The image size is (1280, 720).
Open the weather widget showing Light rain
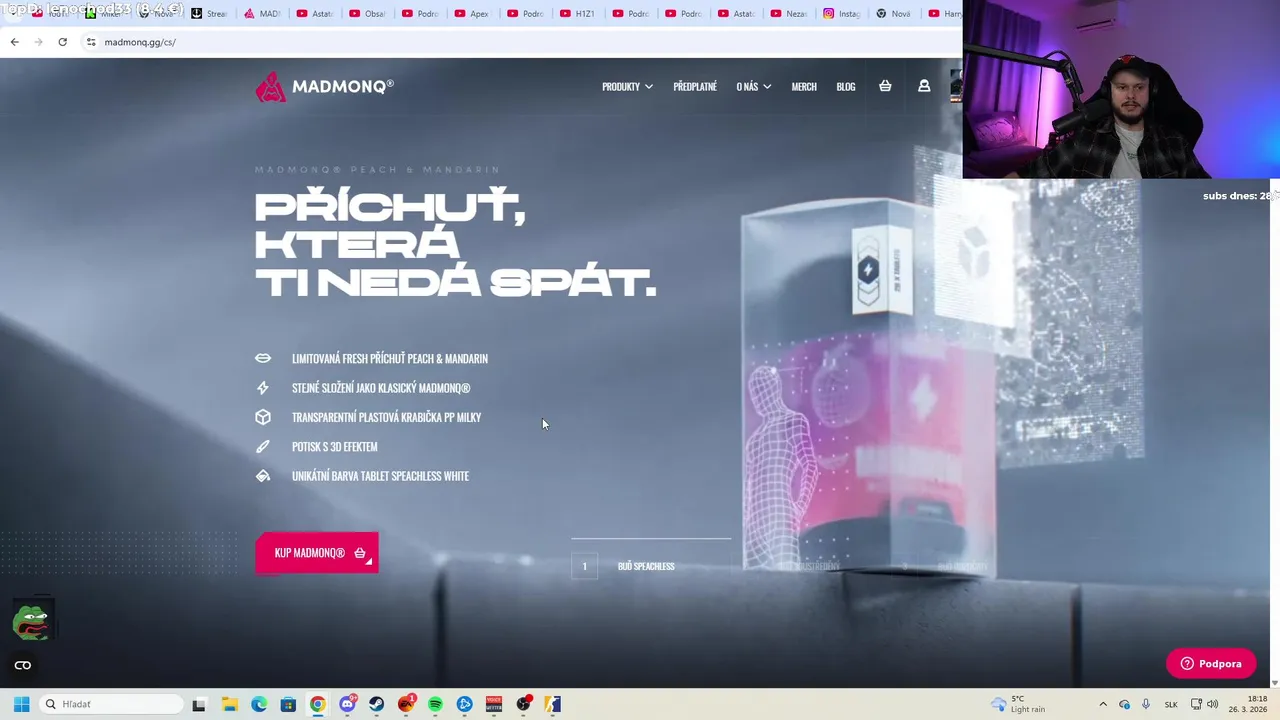pos(1018,704)
